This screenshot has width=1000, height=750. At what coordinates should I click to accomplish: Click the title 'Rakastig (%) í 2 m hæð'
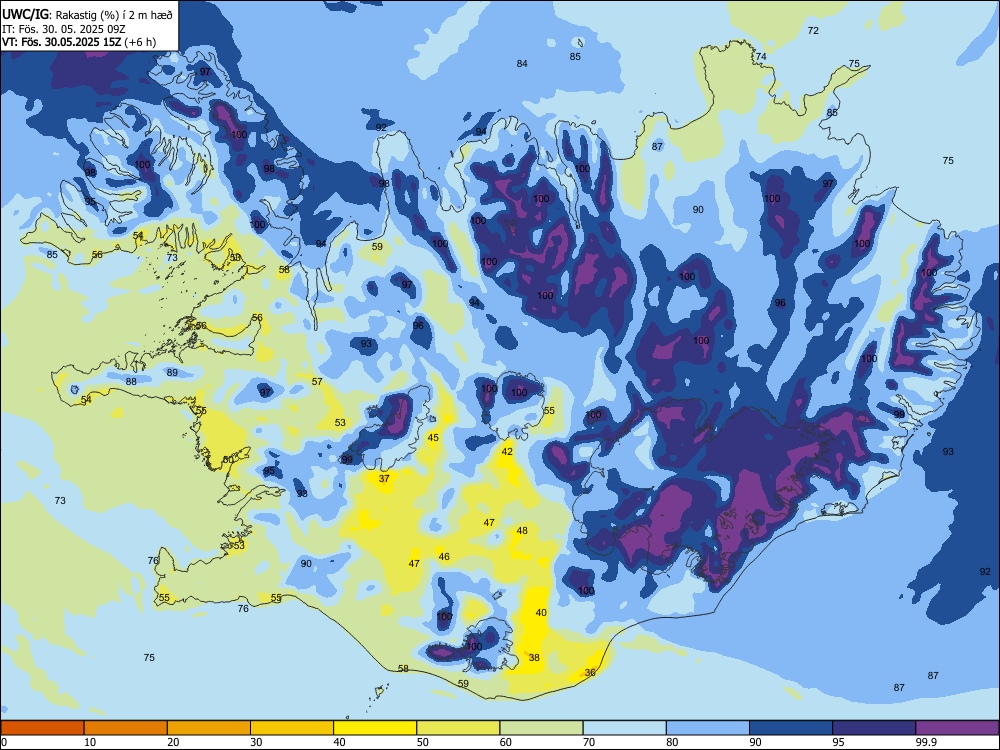(x=115, y=13)
